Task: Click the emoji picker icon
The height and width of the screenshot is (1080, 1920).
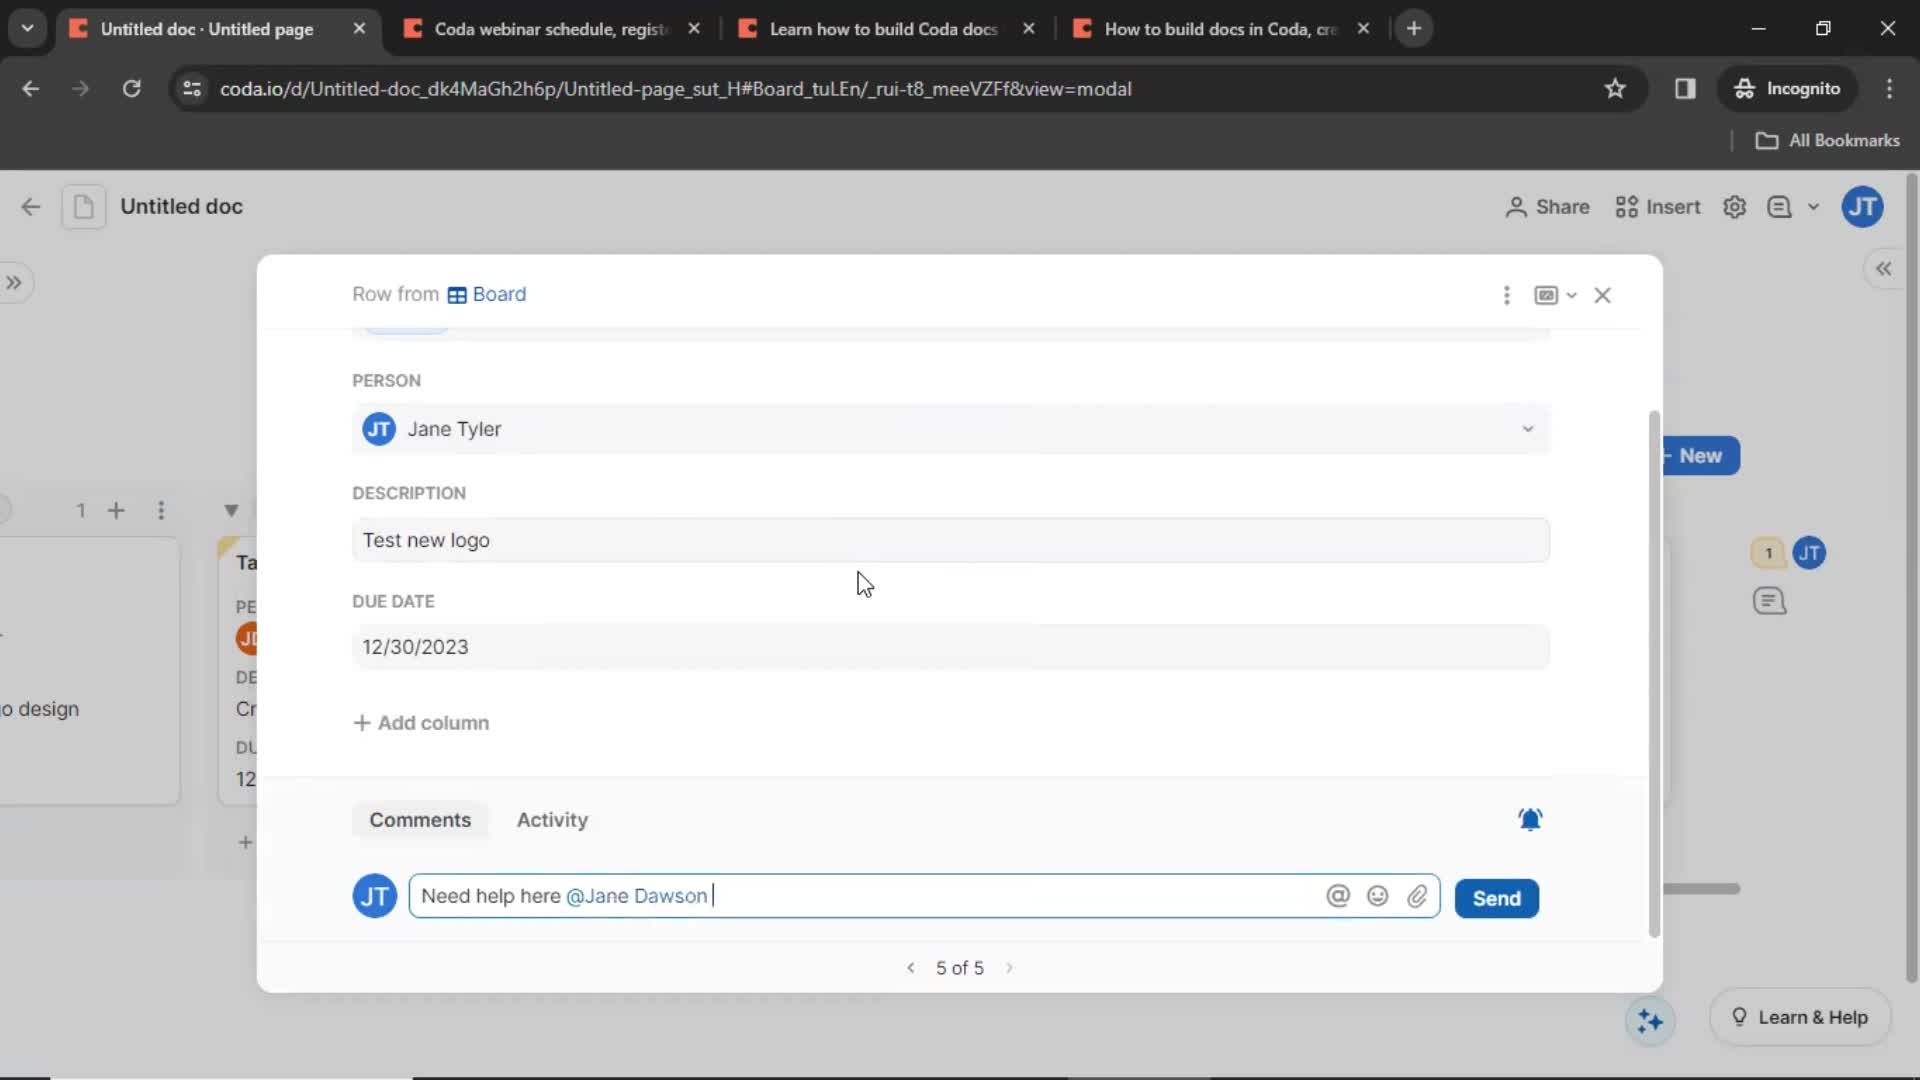Action: click(1378, 895)
